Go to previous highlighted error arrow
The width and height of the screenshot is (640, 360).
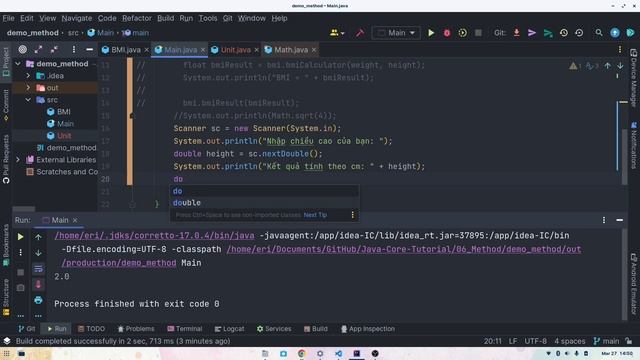[x=608, y=65]
